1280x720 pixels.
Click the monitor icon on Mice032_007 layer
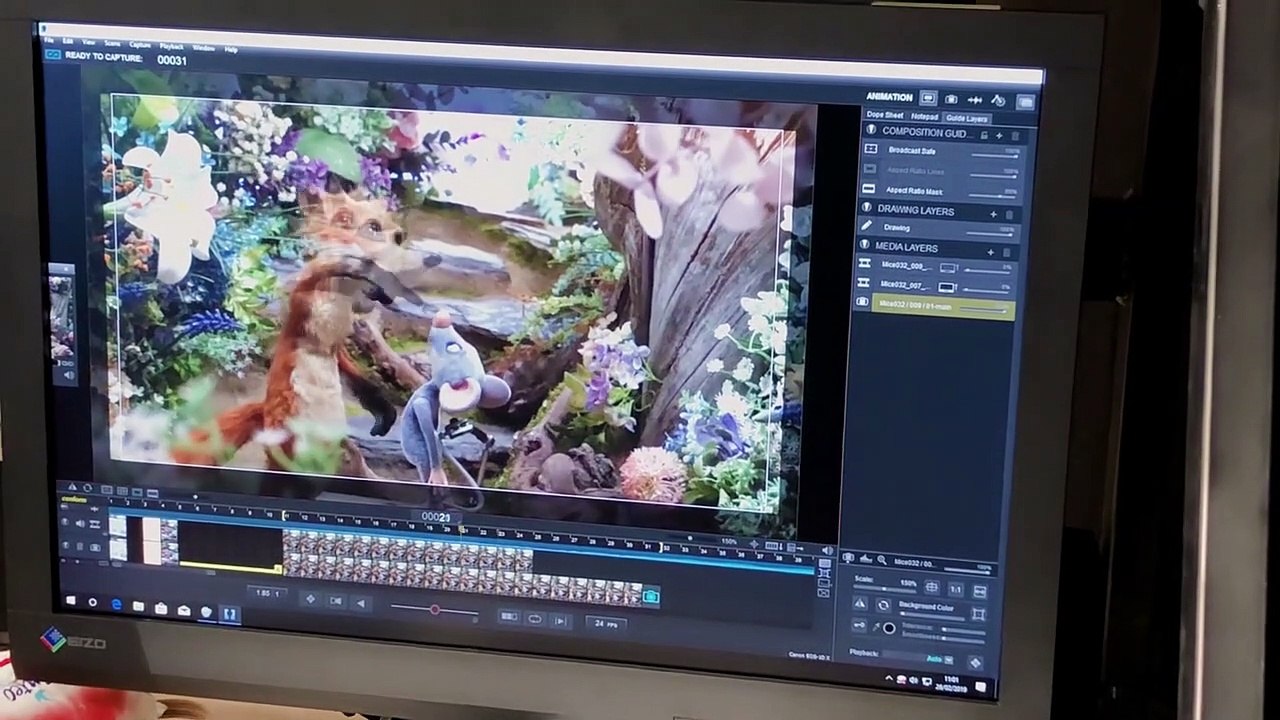click(946, 288)
